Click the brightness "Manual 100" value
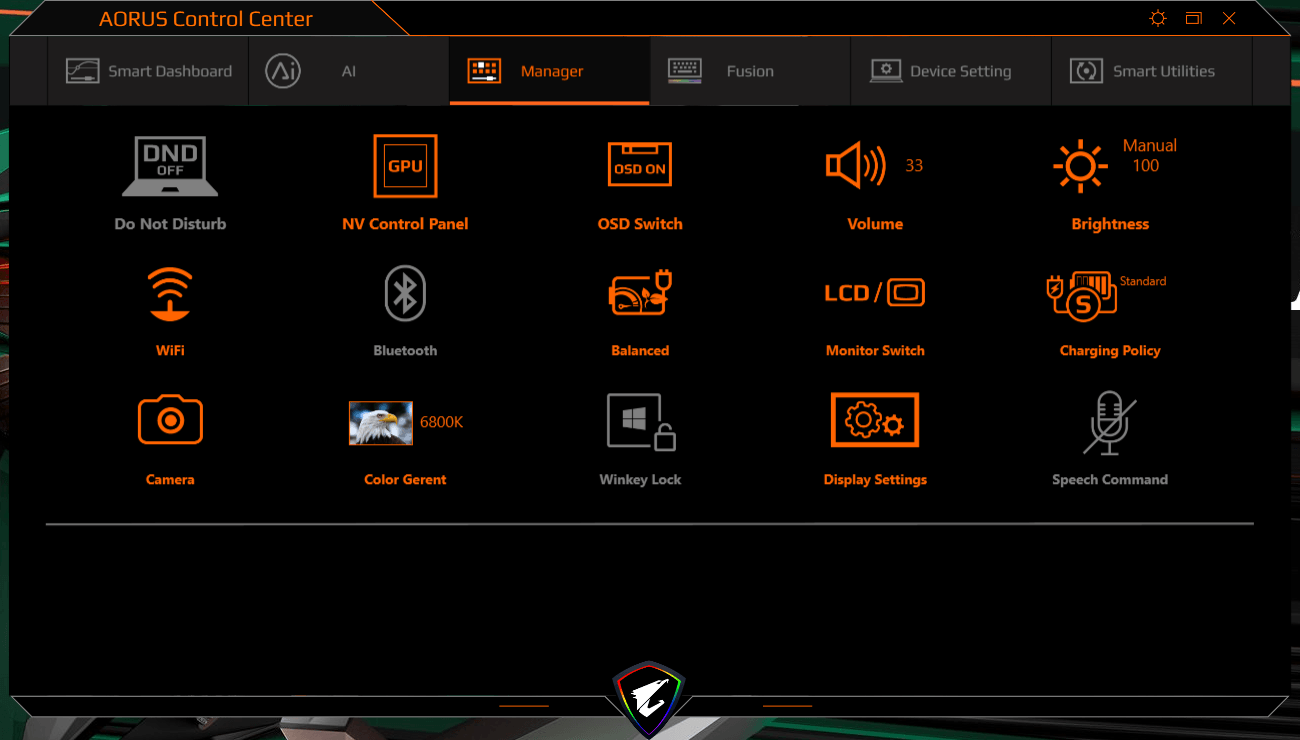 [1149, 155]
